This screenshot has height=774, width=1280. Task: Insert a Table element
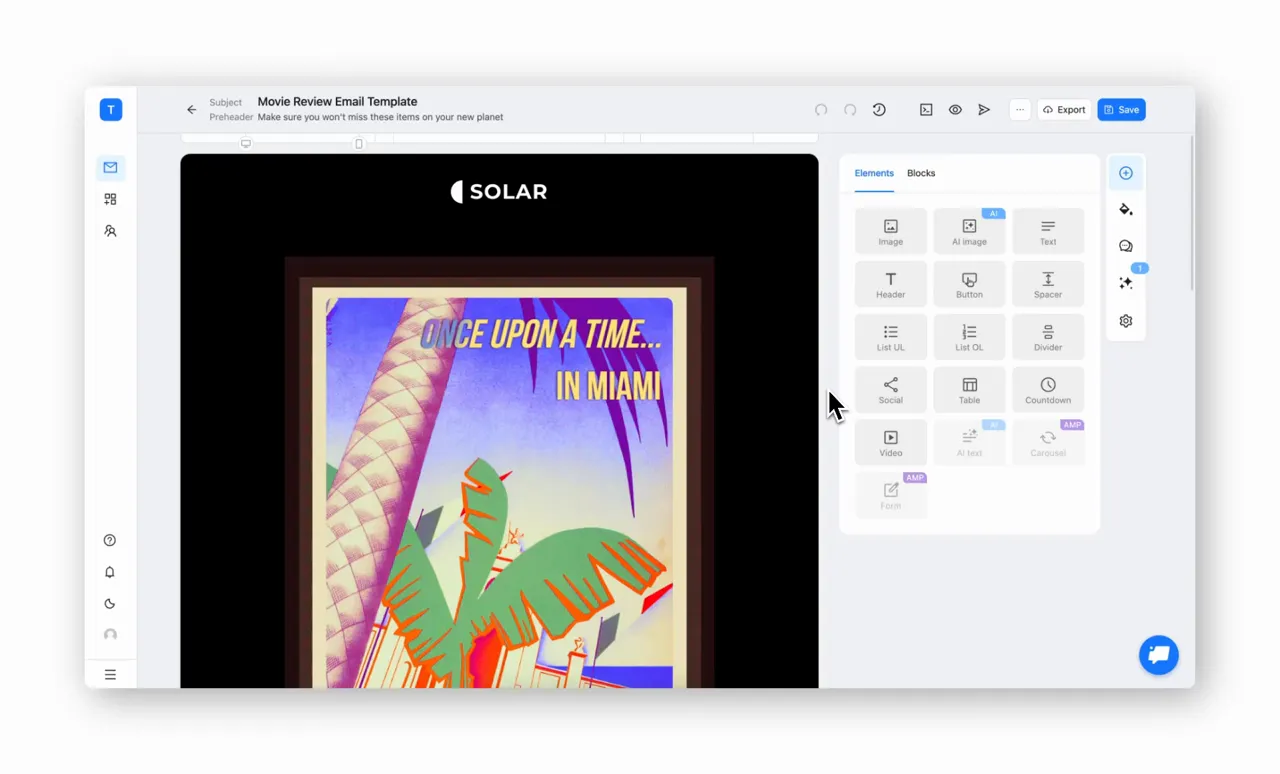click(969, 389)
